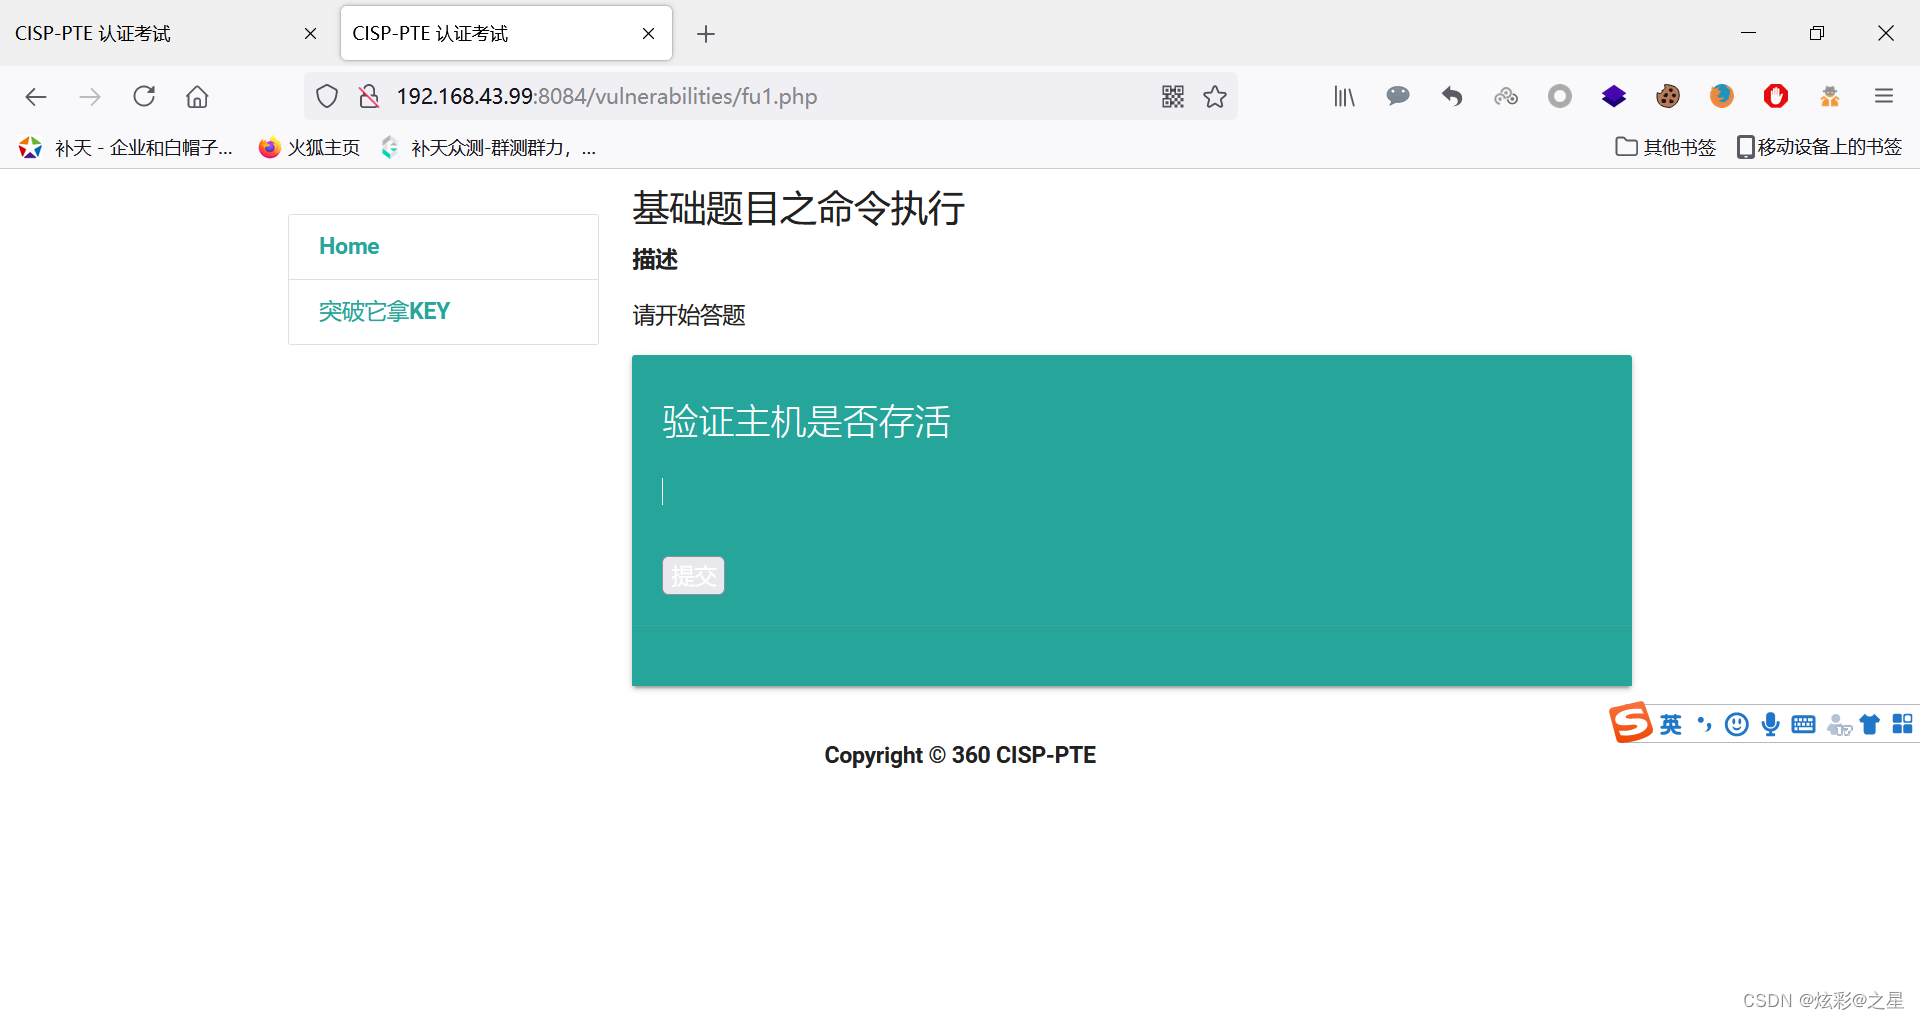Open the browser home page
This screenshot has height=1020, width=1920.
(197, 96)
